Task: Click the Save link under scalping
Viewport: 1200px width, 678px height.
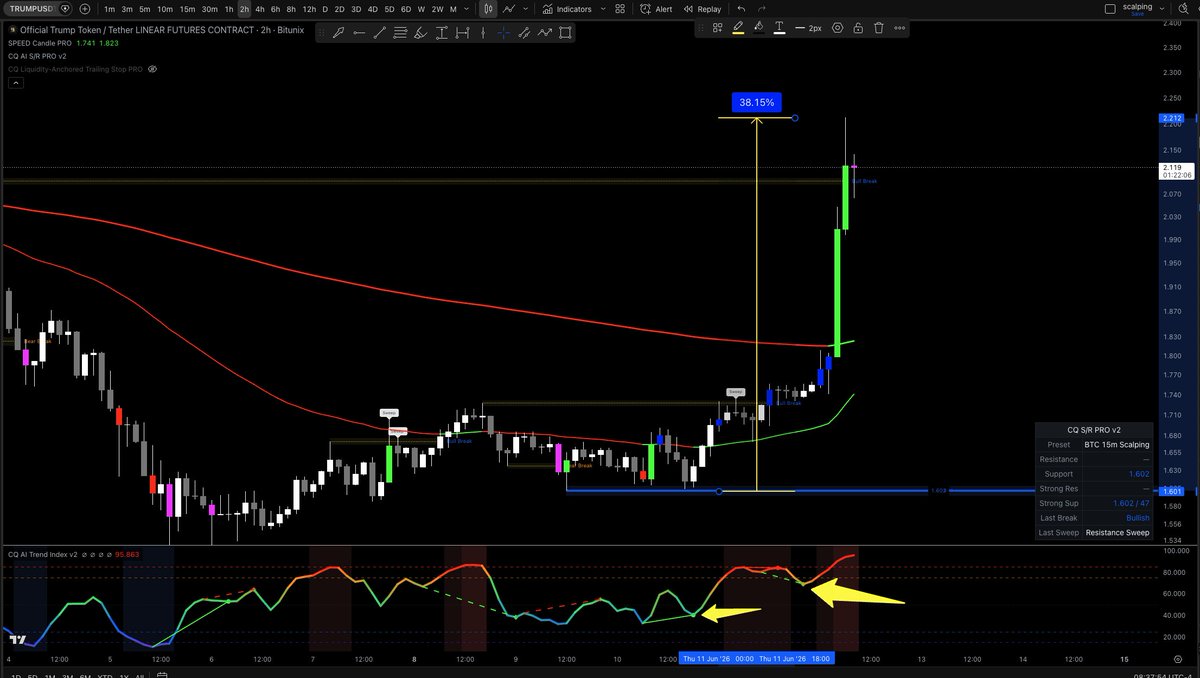Action: [1137, 14]
